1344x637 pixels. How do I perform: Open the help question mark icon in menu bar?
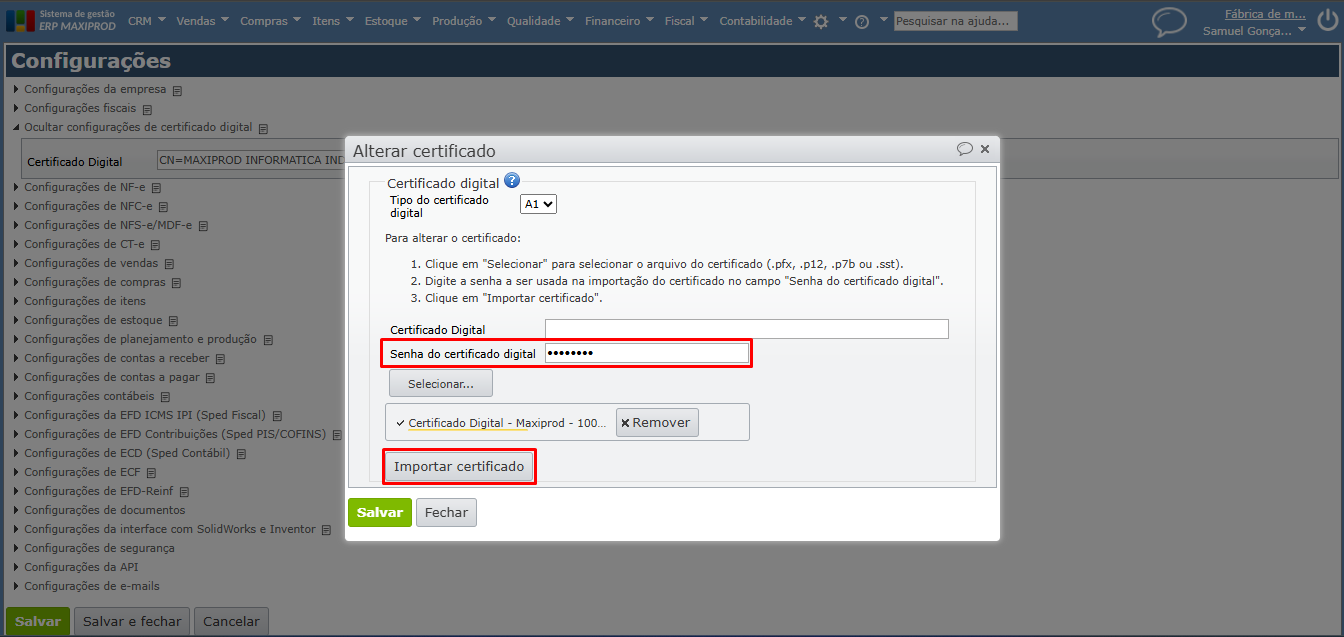click(x=861, y=21)
